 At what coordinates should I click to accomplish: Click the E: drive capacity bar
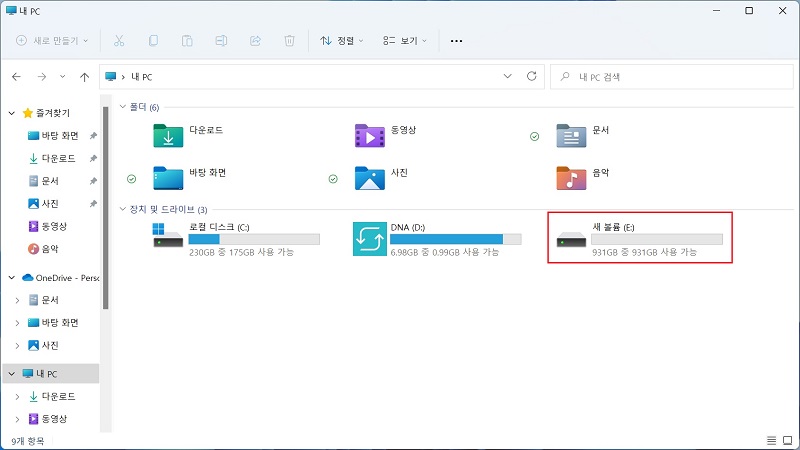[657, 239]
